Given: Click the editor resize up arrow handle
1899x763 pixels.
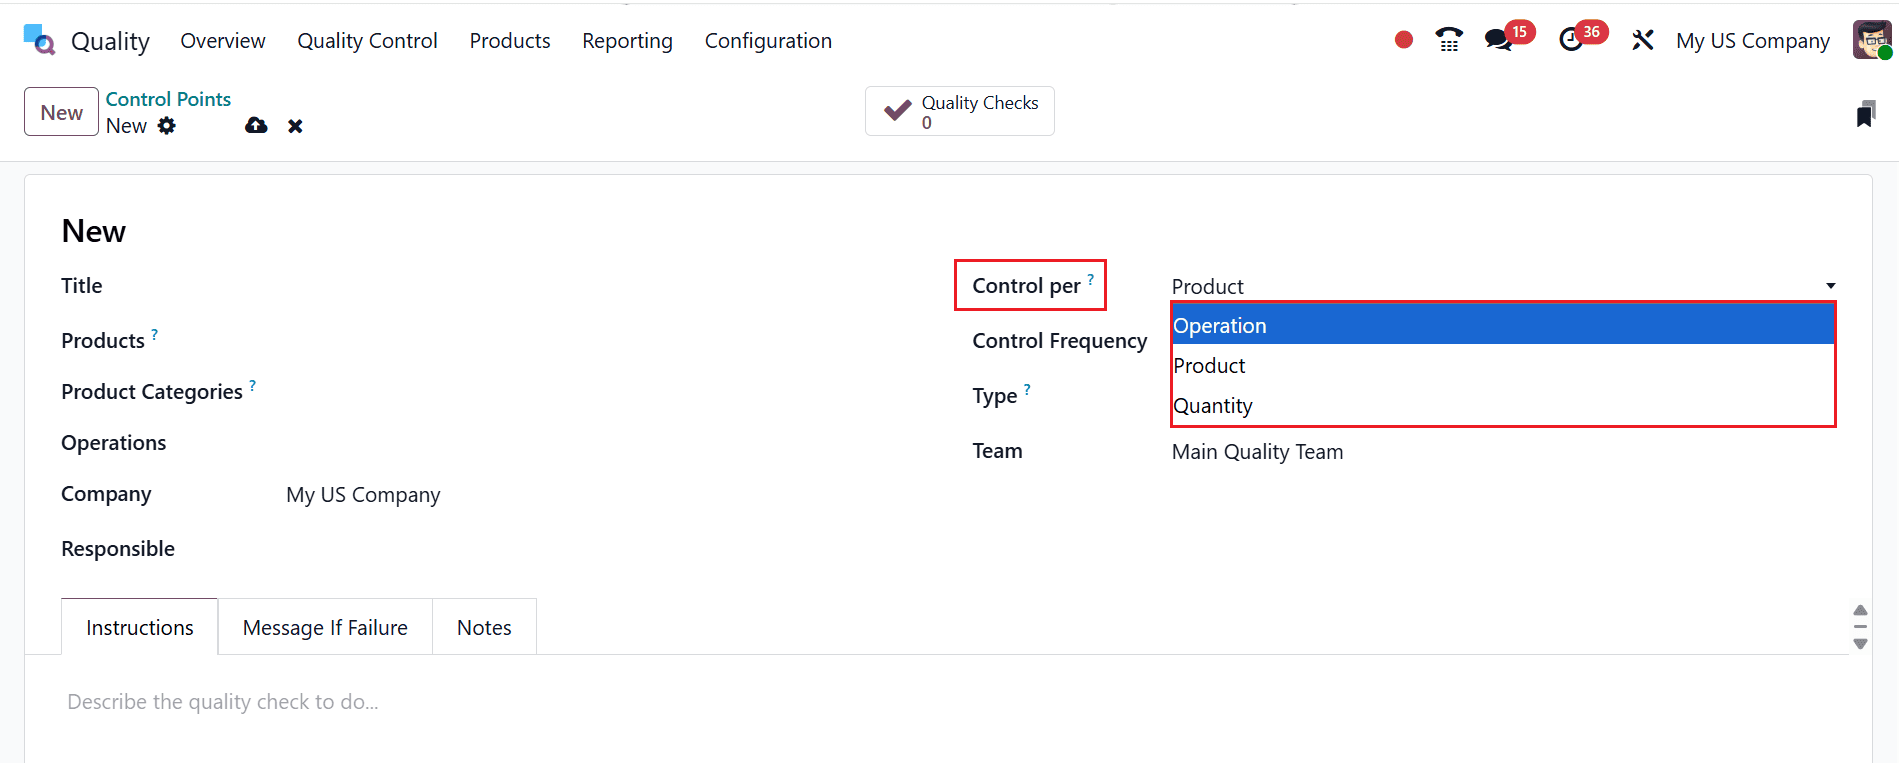Looking at the screenshot, I should 1860,610.
